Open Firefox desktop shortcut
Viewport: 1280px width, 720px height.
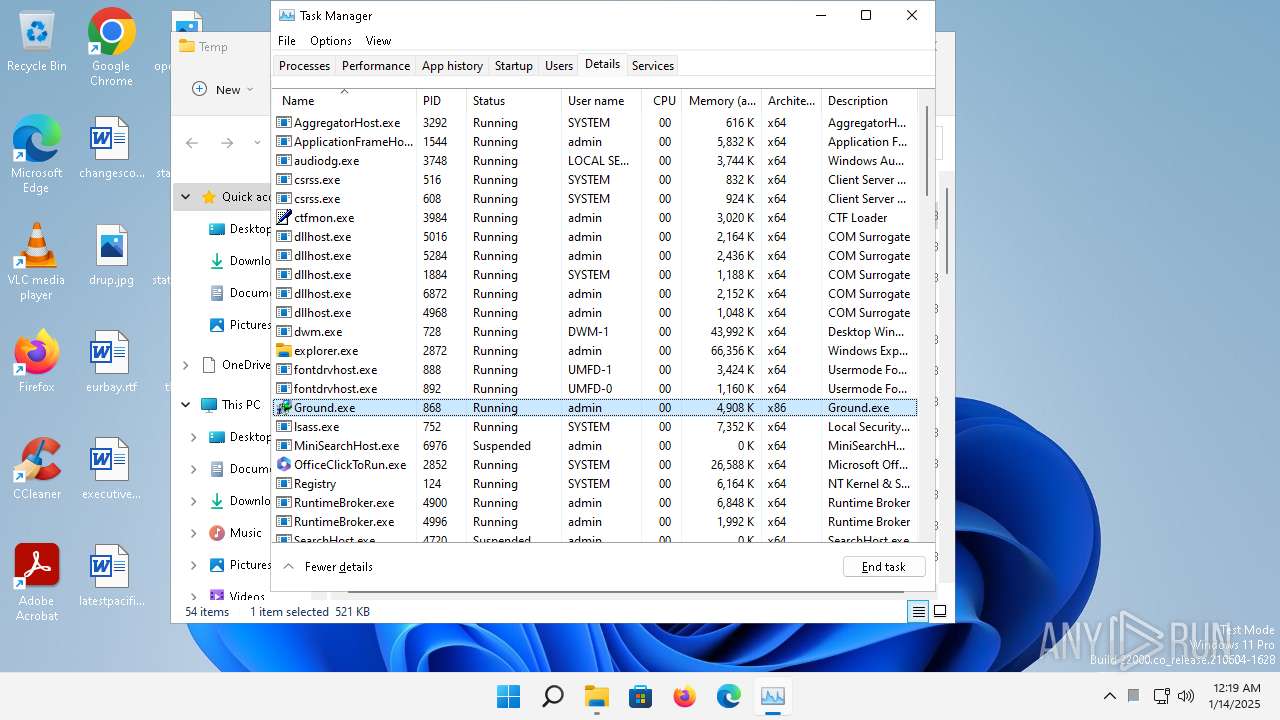point(37,362)
